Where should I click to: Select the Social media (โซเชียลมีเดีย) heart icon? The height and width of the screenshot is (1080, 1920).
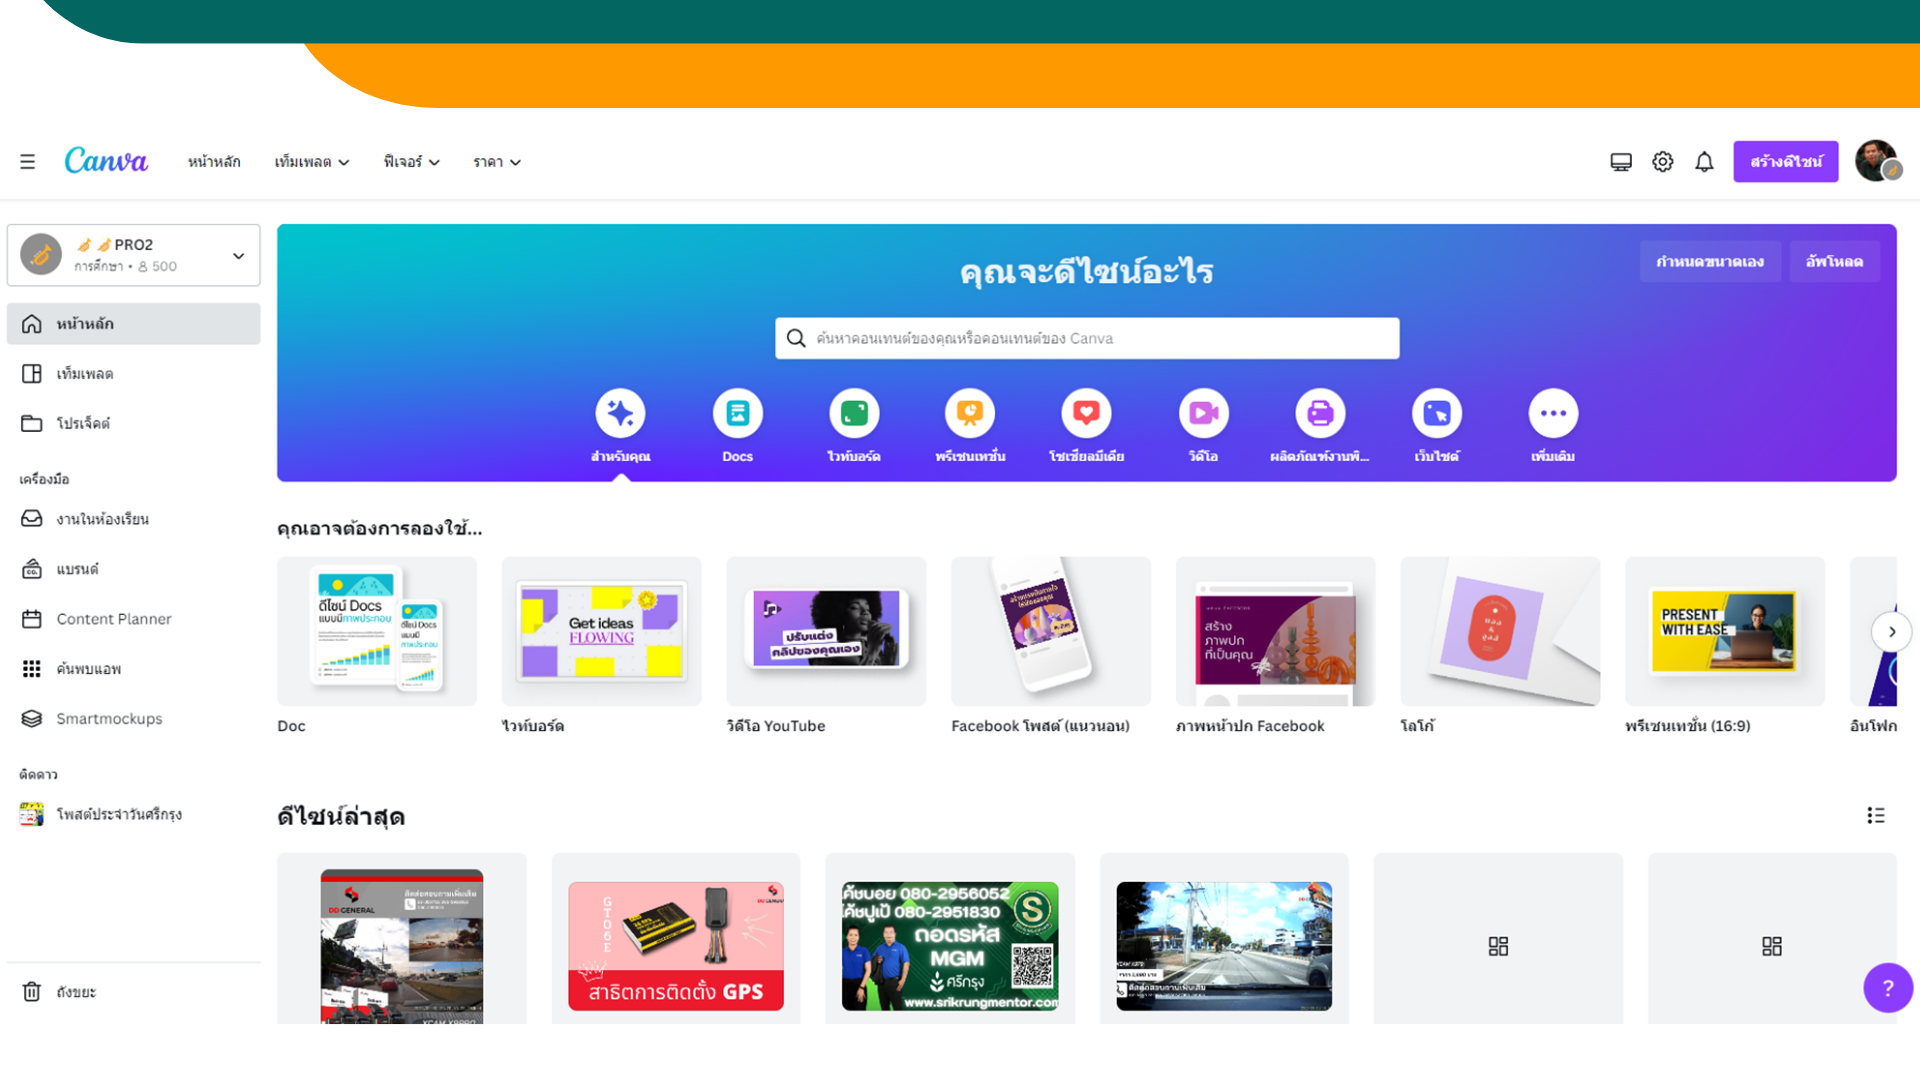click(x=1086, y=413)
